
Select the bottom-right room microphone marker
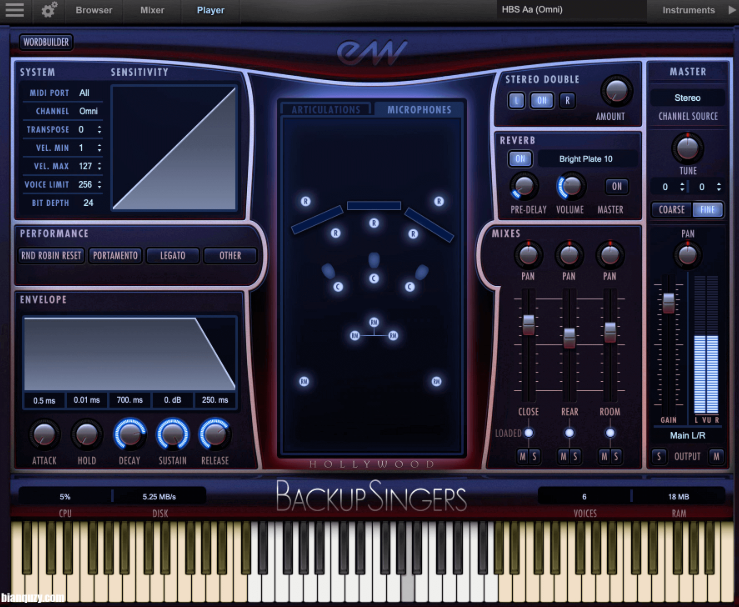click(436, 381)
